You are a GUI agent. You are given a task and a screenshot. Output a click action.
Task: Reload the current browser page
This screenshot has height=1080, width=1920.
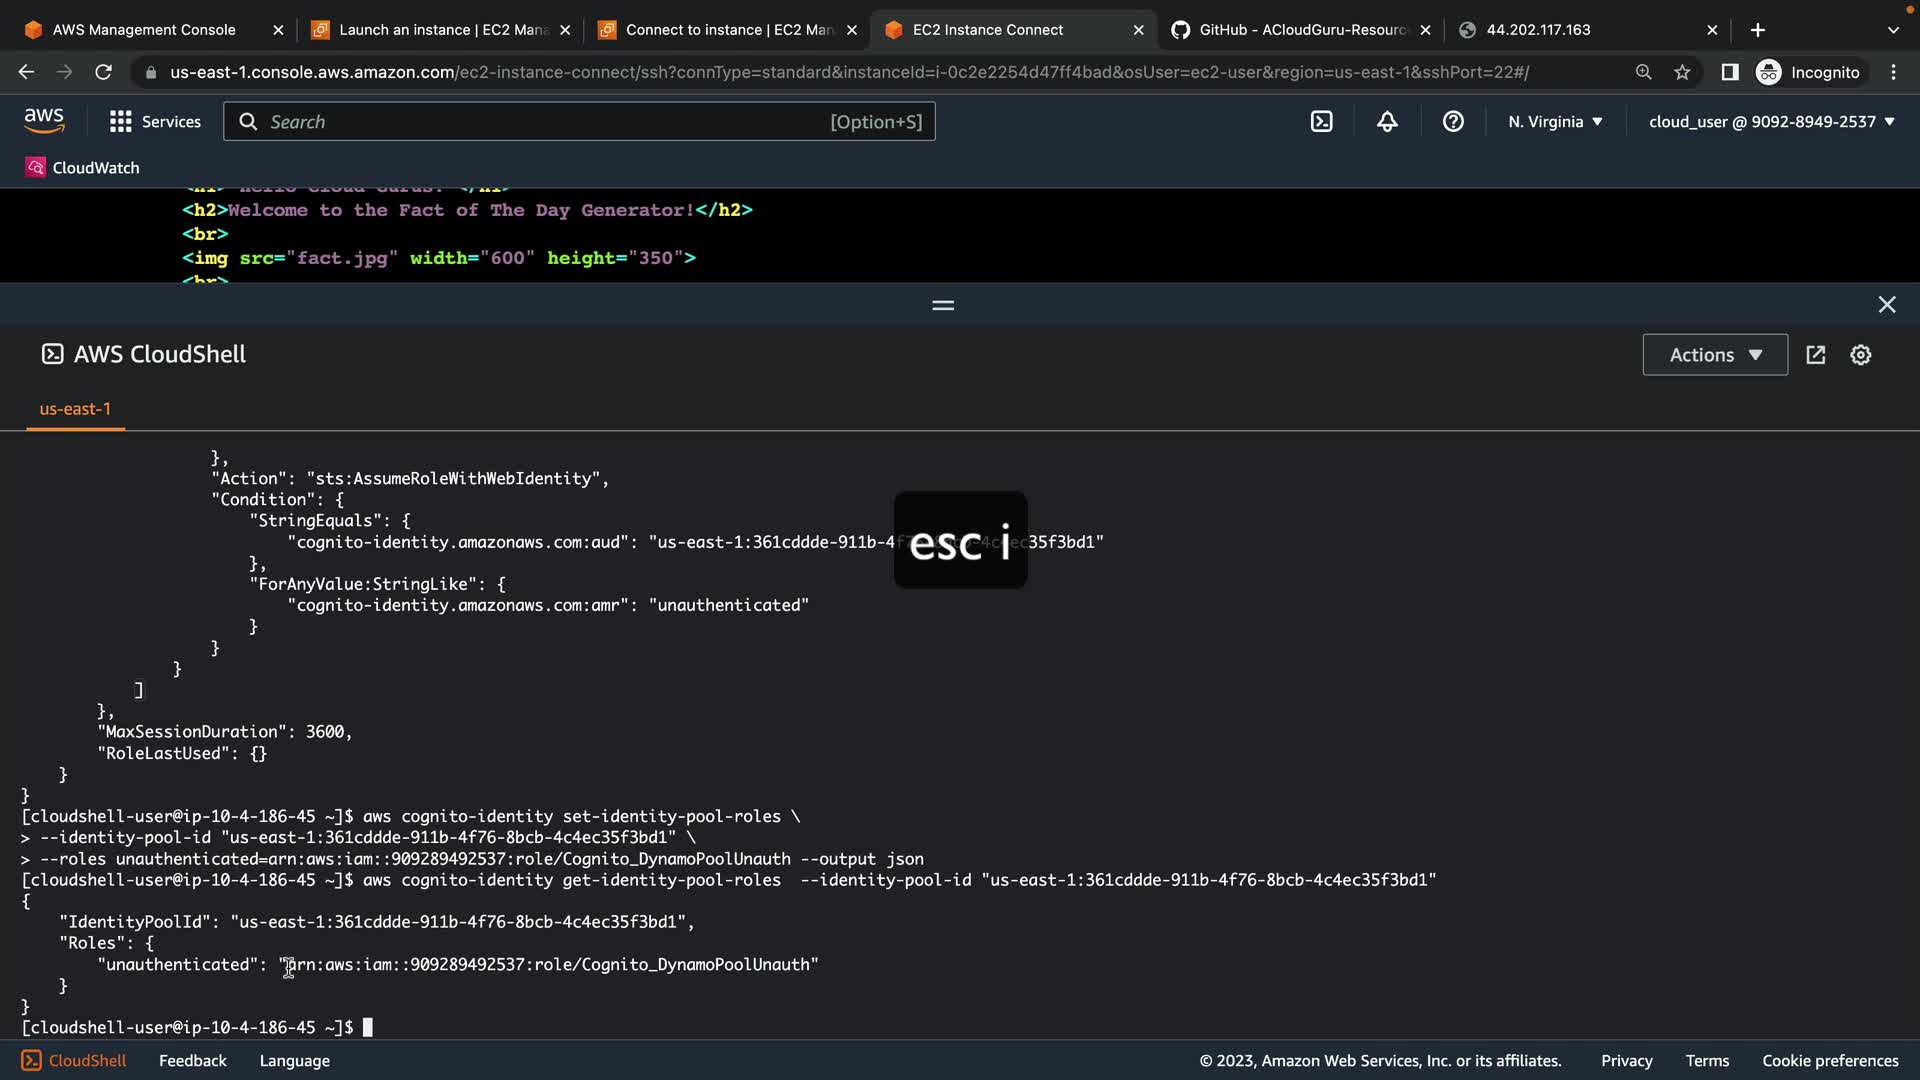click(x=103, y=72)
